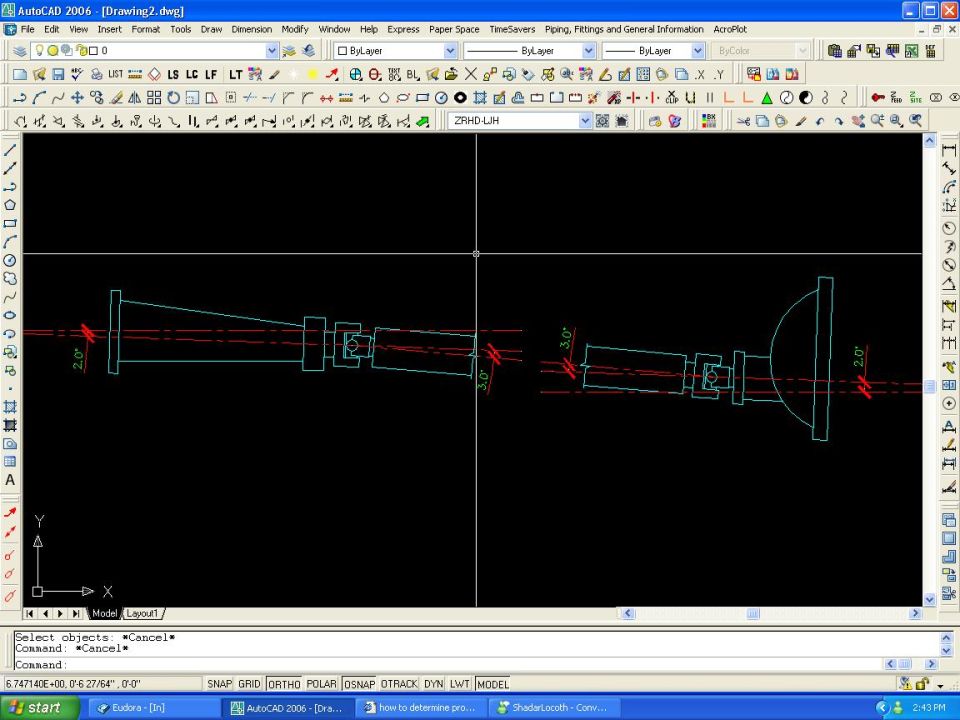Click the Array tool grid icon
This screenshot has height=720, width=960.
pyautogui.click(x=154, y=97)
